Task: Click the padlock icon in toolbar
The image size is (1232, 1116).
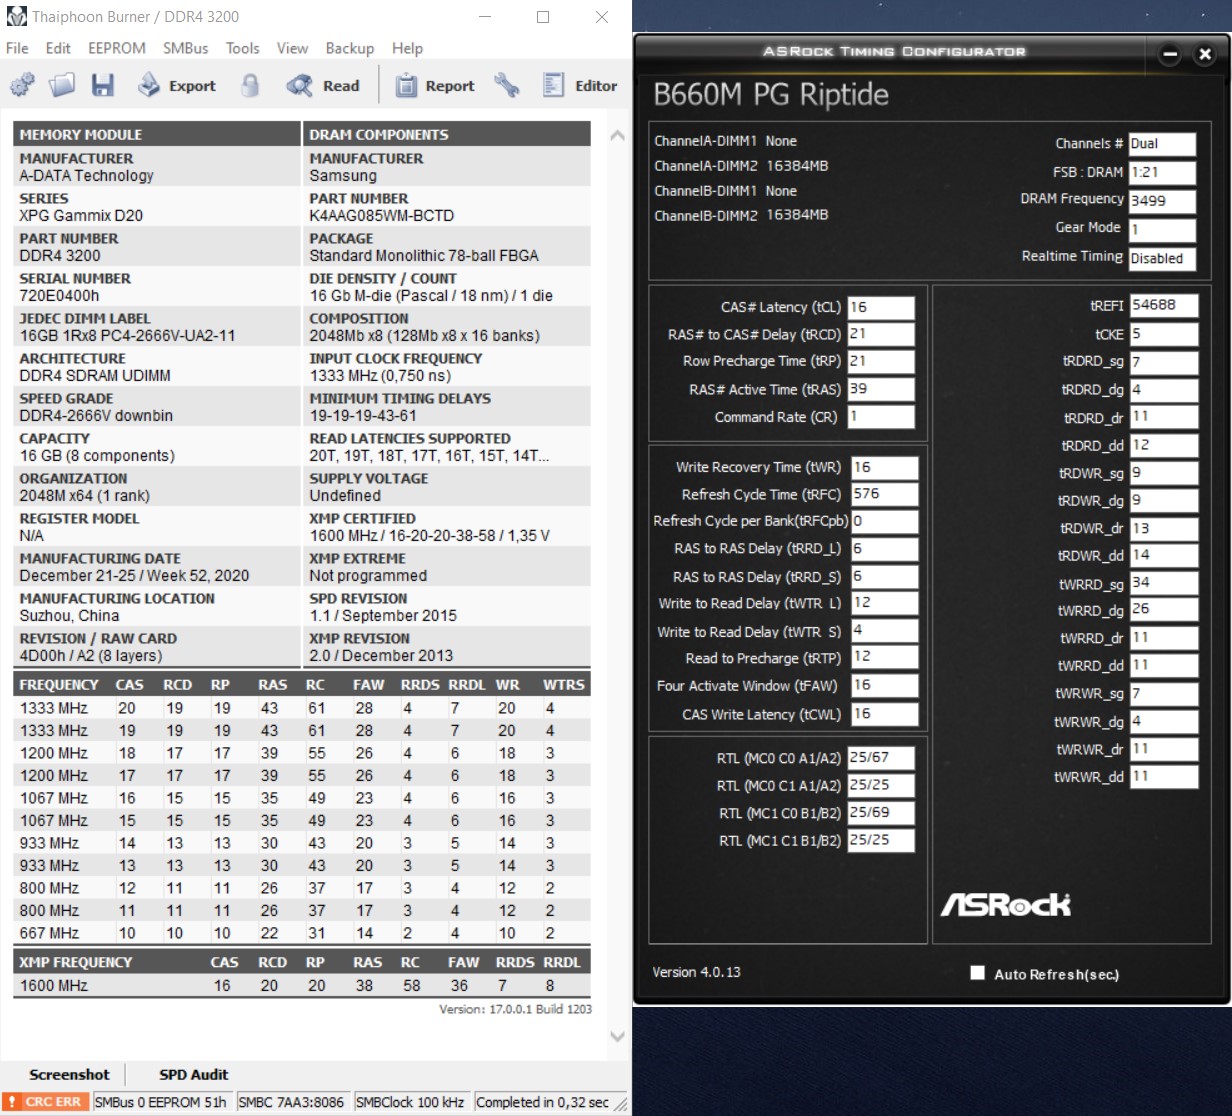Action: pos(250,86)
